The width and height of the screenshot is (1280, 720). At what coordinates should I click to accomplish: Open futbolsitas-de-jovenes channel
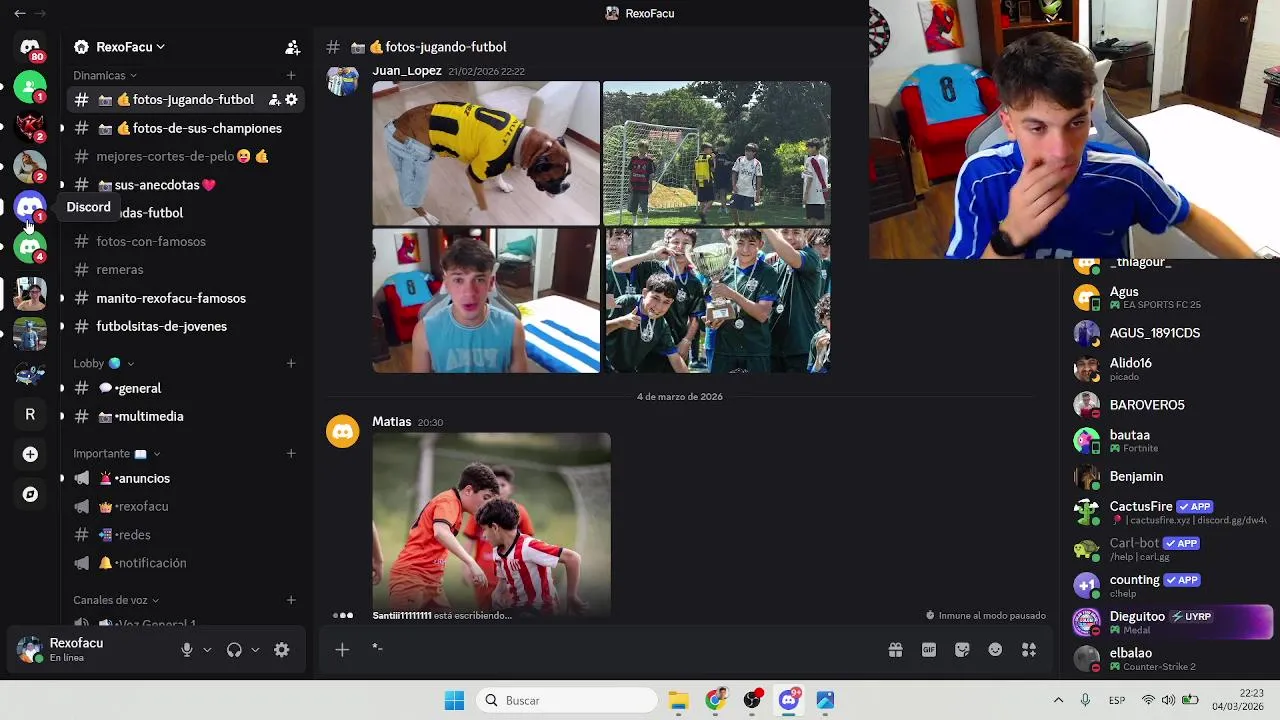click(x=186, y=326)
